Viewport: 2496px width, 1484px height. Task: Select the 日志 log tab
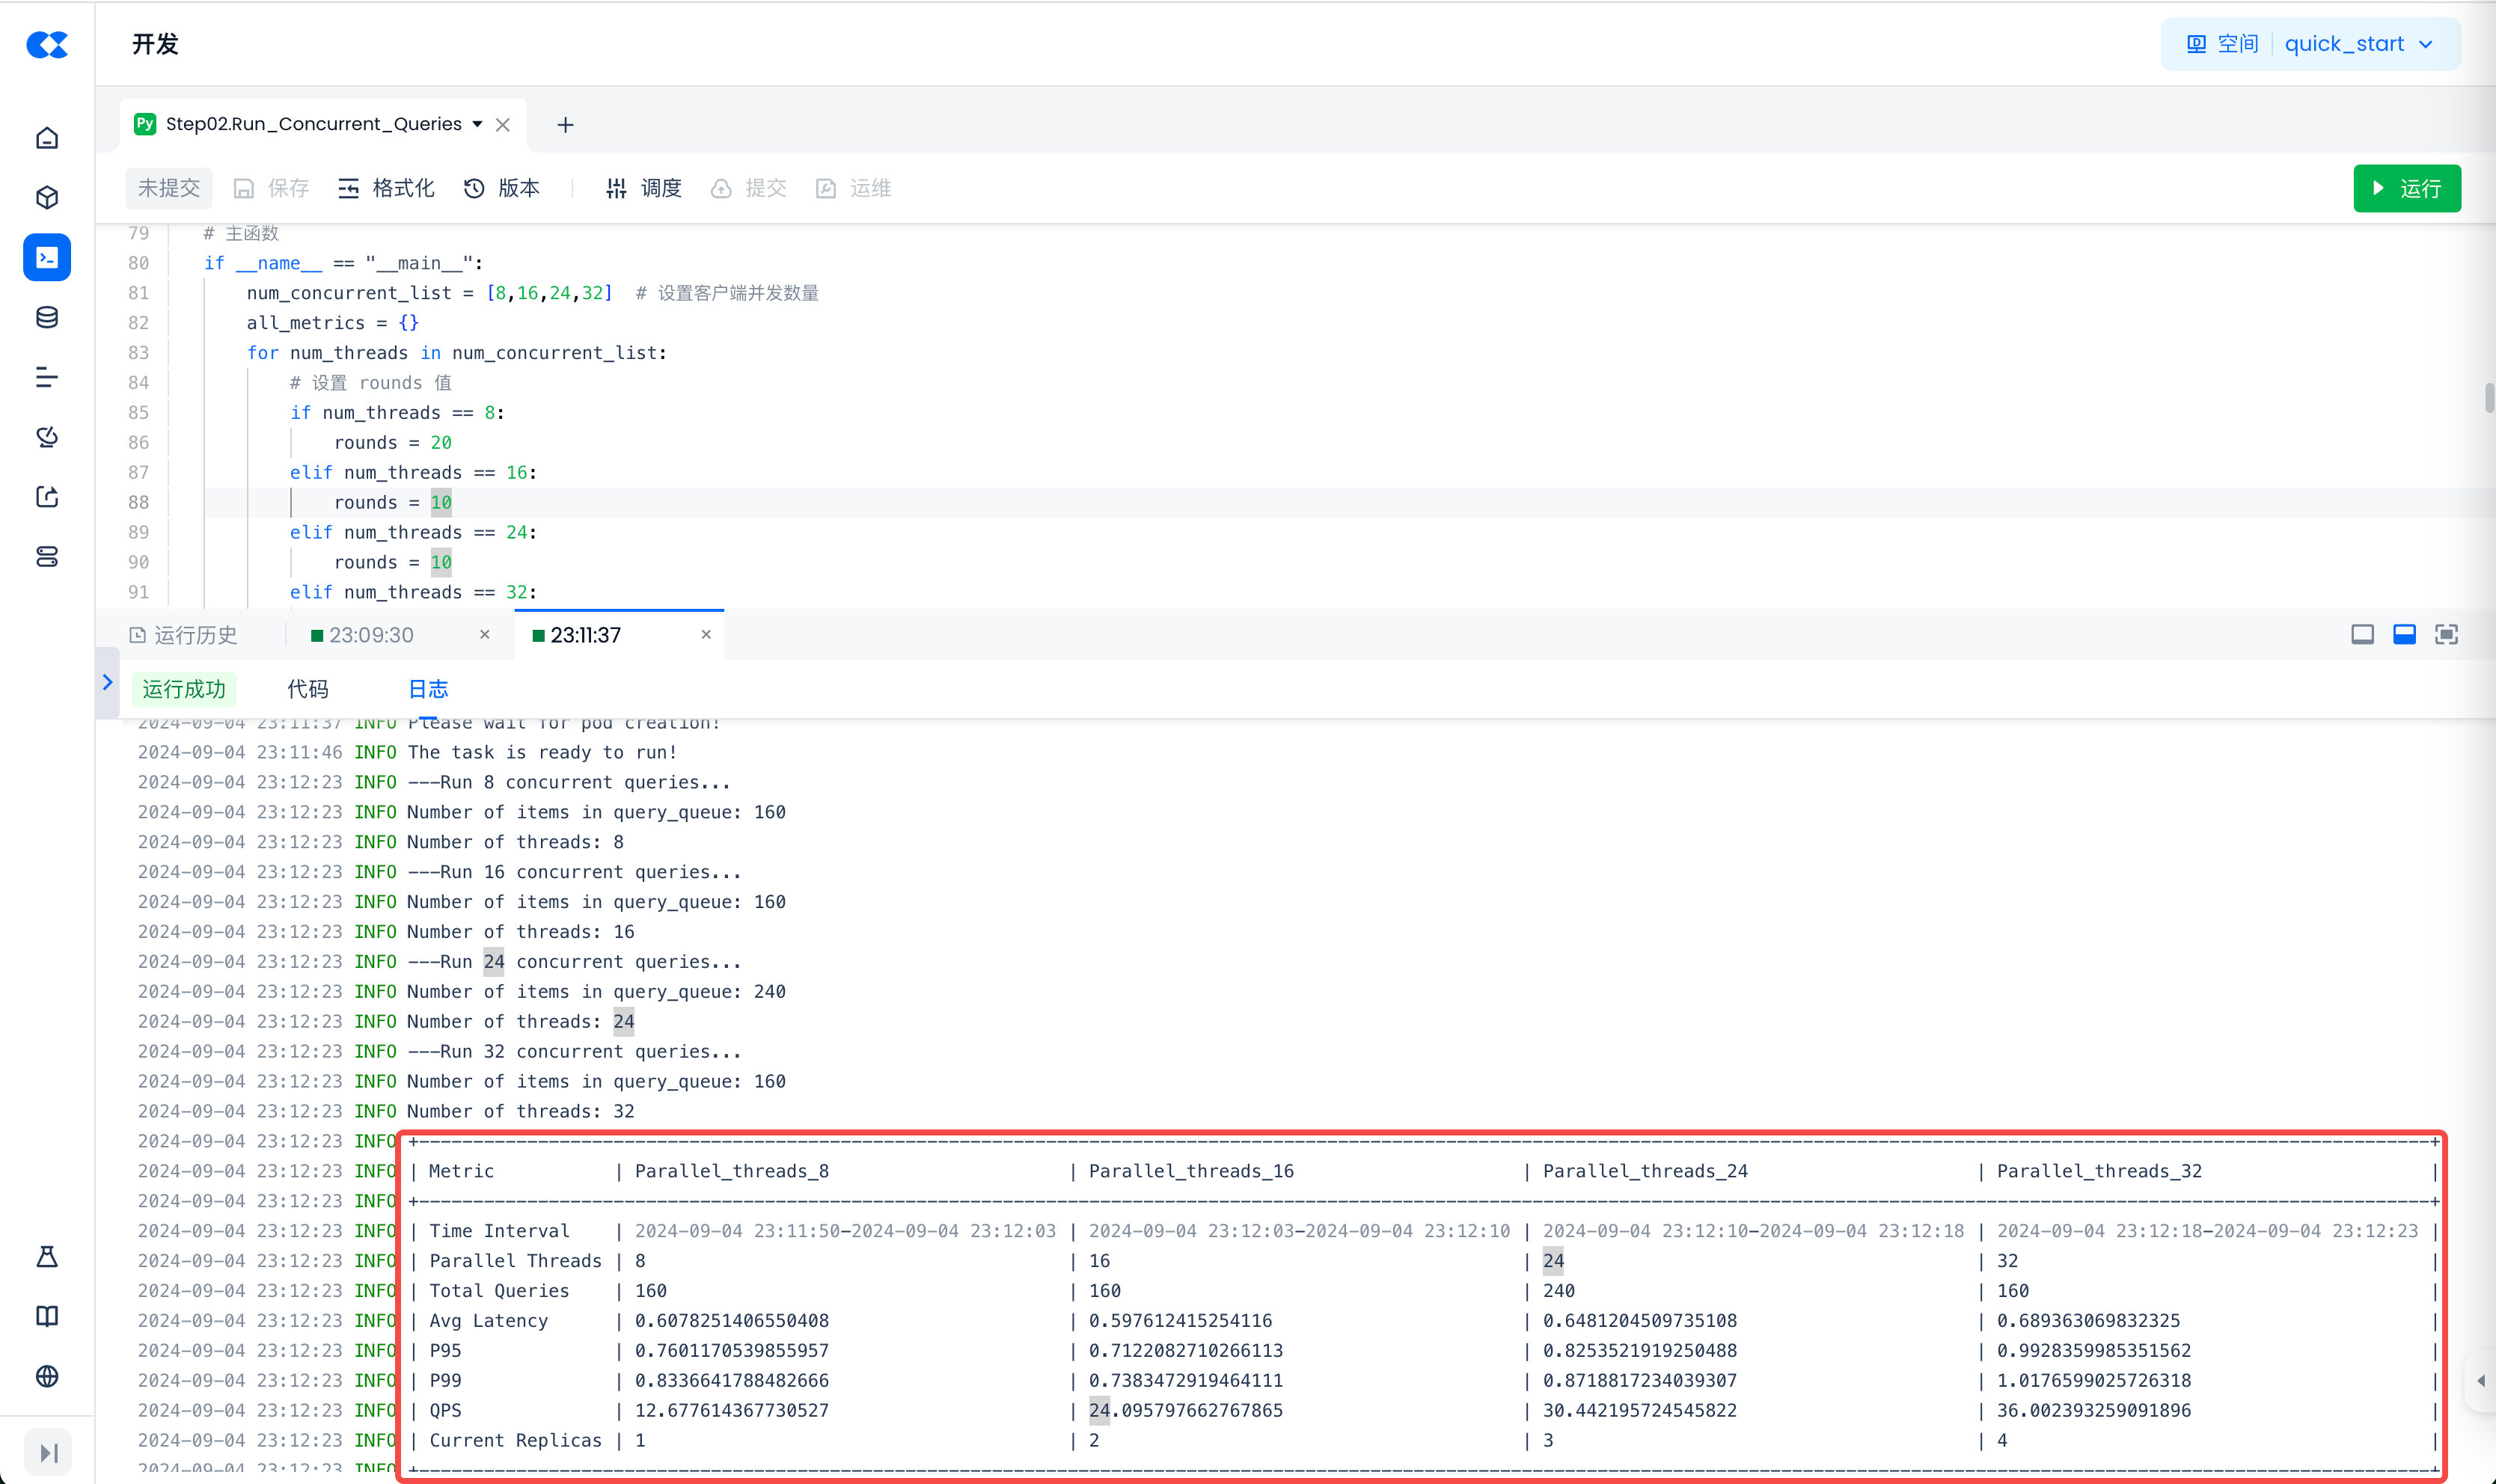pos(428,689)
